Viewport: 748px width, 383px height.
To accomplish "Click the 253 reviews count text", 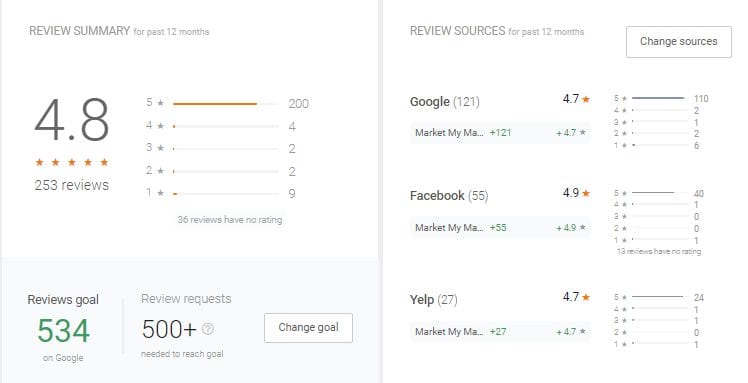I will 72,185.
